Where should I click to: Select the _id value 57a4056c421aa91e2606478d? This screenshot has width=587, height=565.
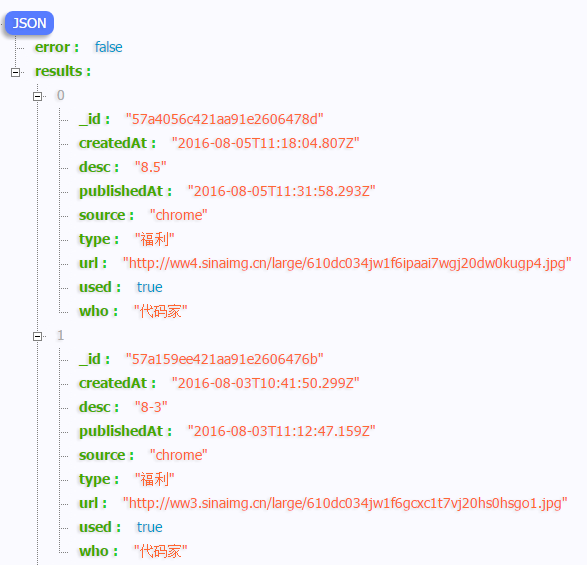click(225, 119)
